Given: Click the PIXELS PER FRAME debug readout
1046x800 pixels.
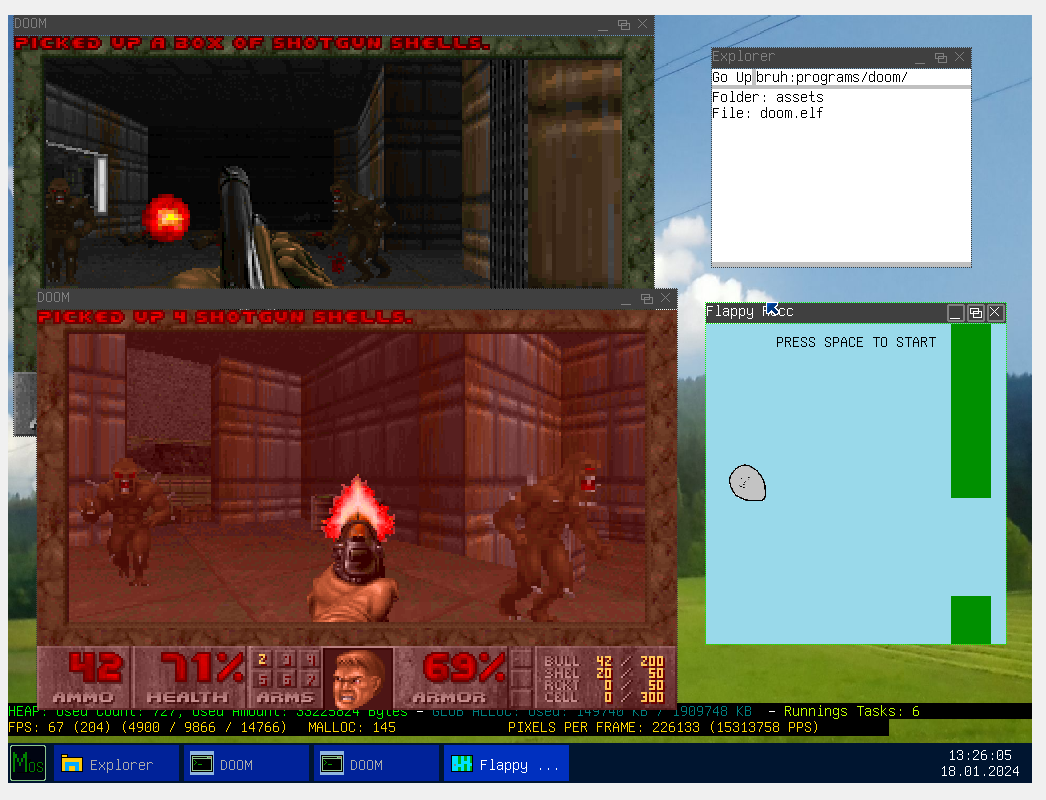Looking at the screenshot, I should (663, 727).
